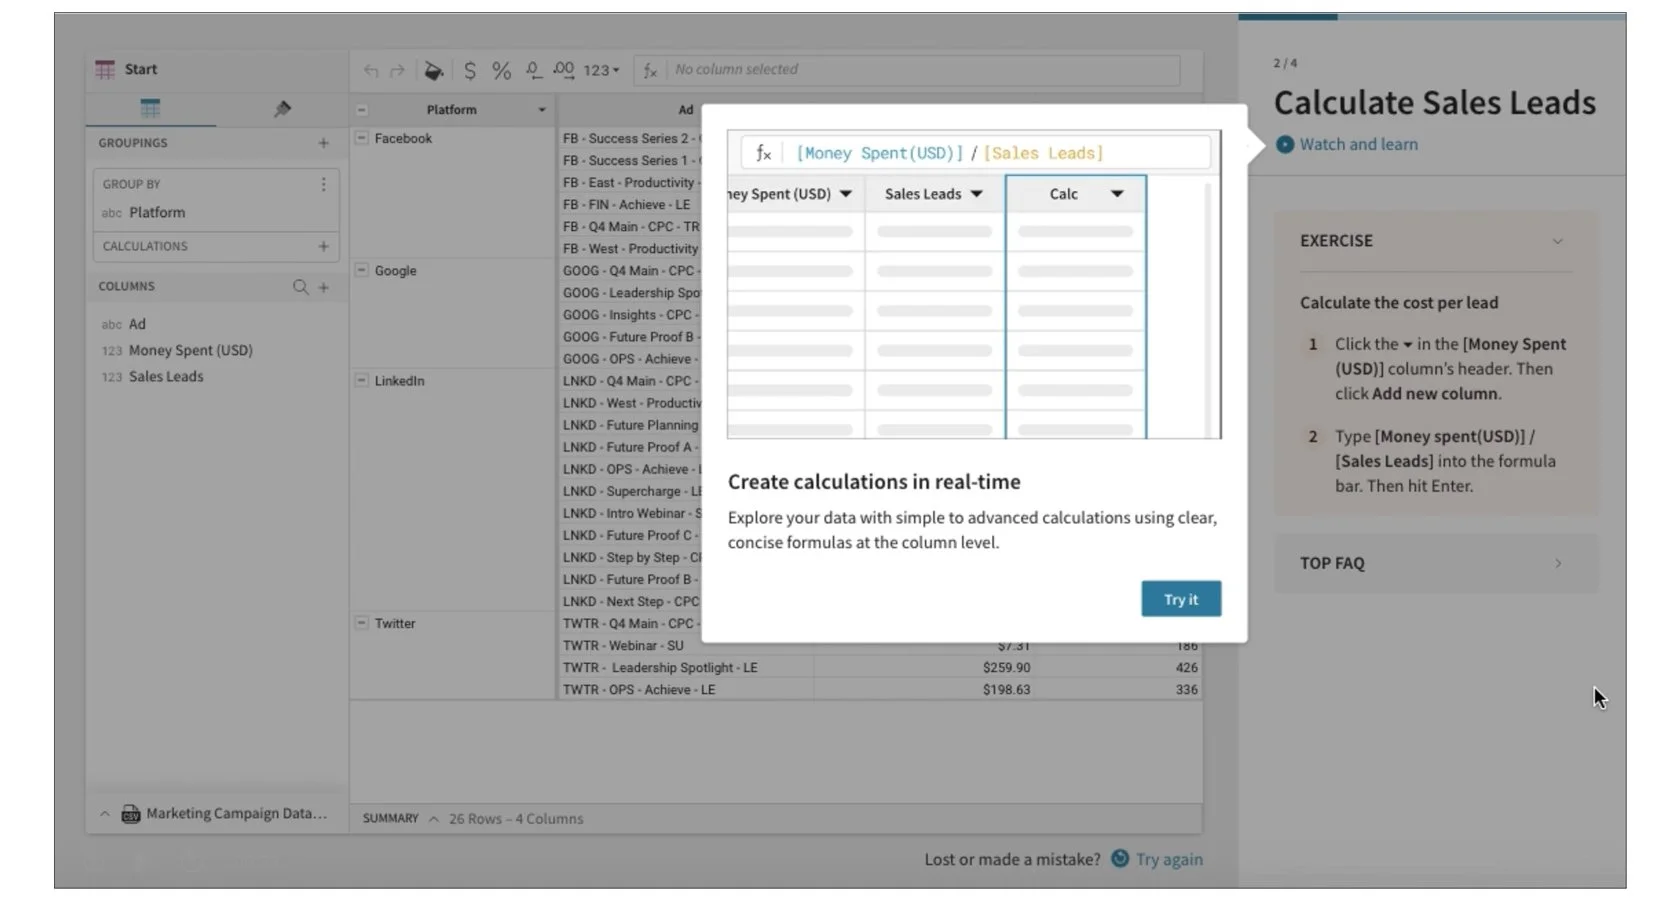The image size is (1680, 900).
Task: Switch to the table columns tab
Action: tap(150, 108)
